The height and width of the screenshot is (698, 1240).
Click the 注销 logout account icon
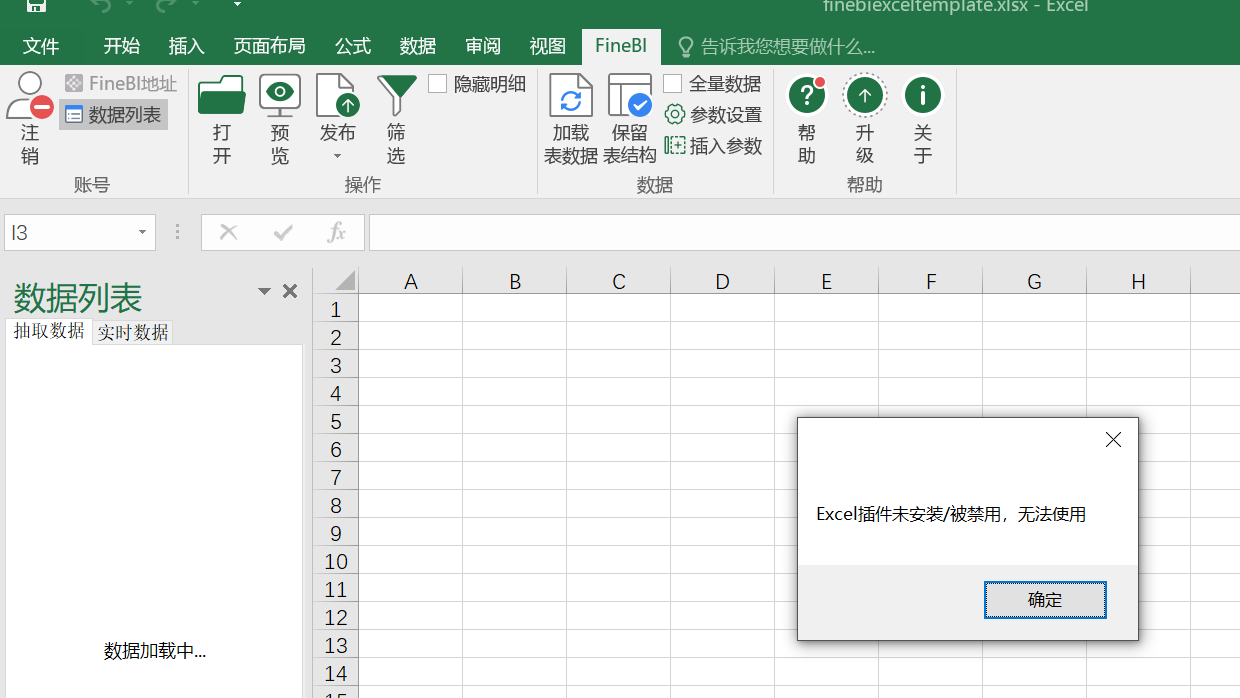30,96
